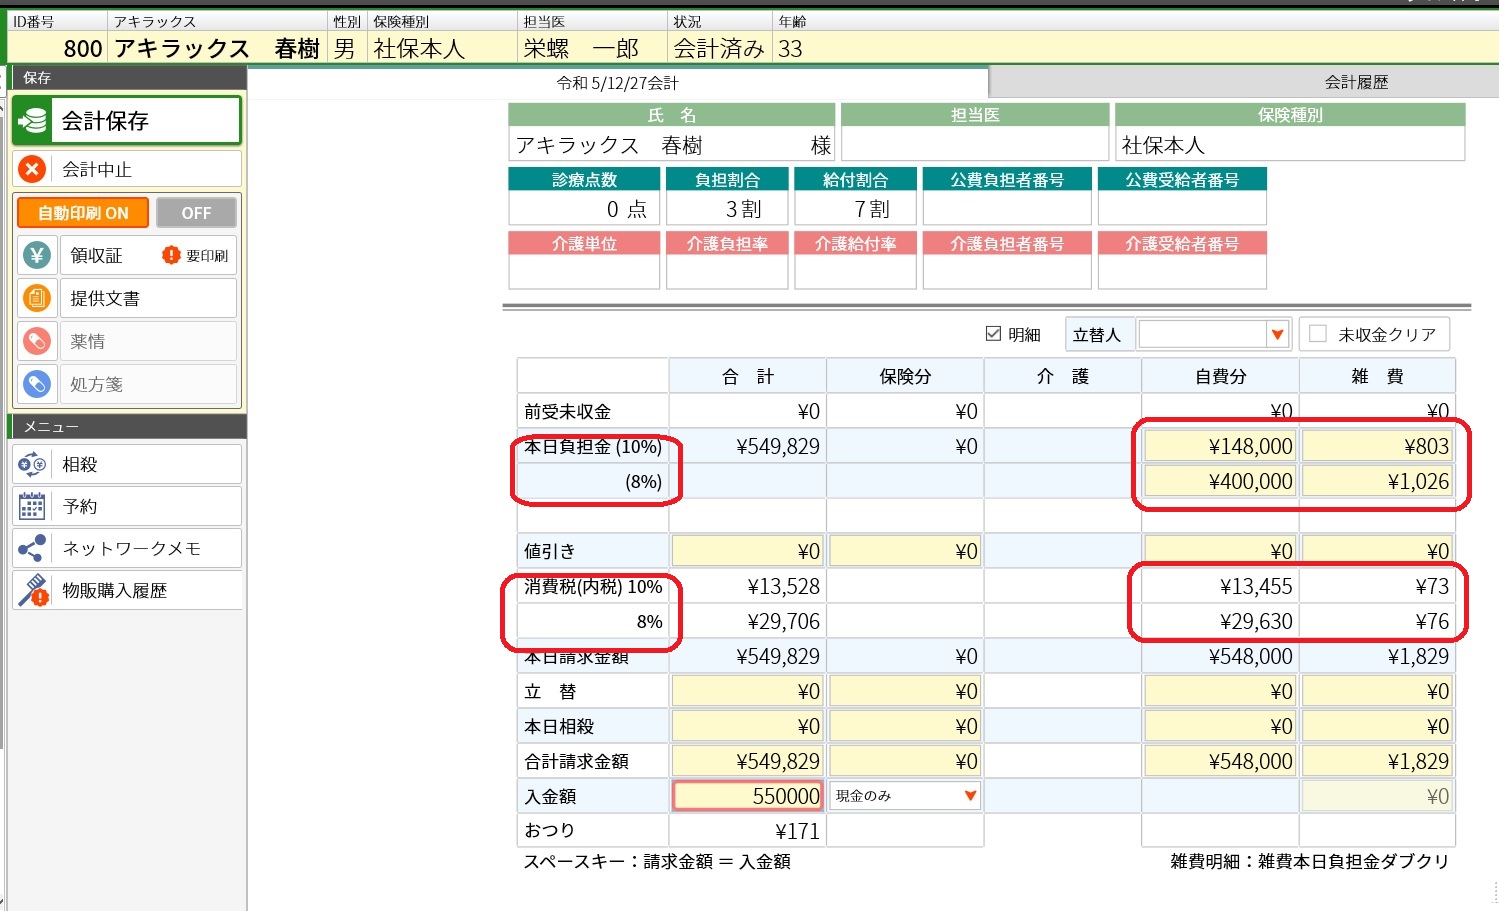This screenshot has height=911, width=1499.
Task: Click the 薬情 button
Action: click(x=148, y=341)
